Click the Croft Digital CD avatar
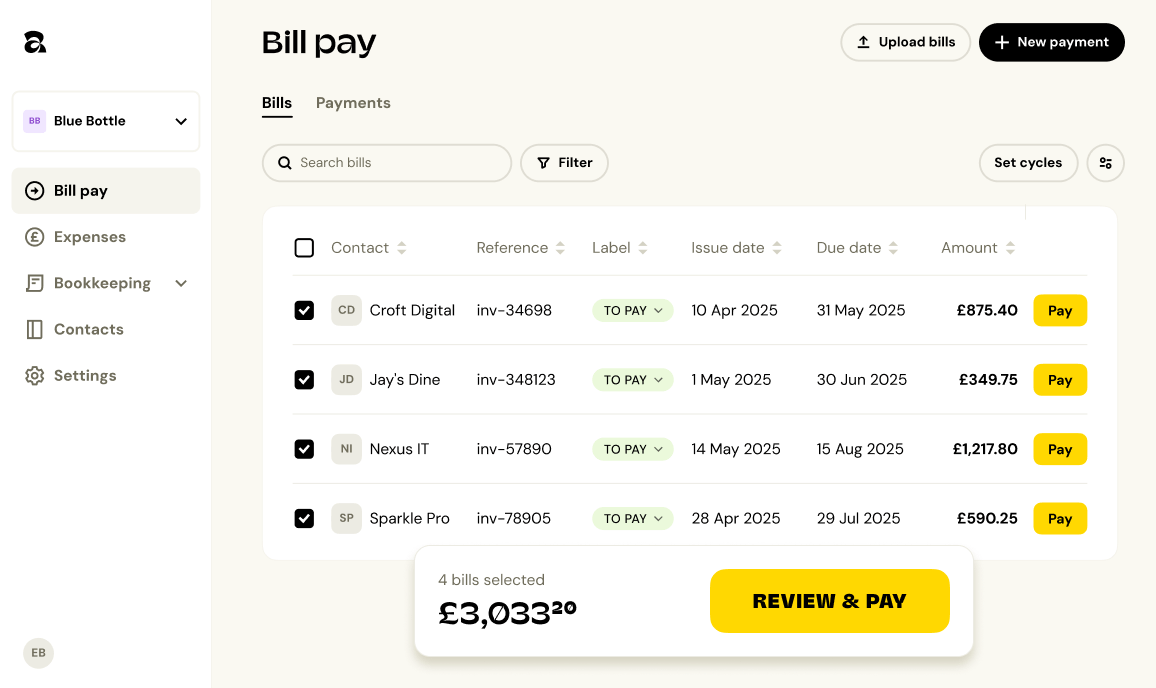The width and height of the screenshot is (1156, 688). (346, 310)
